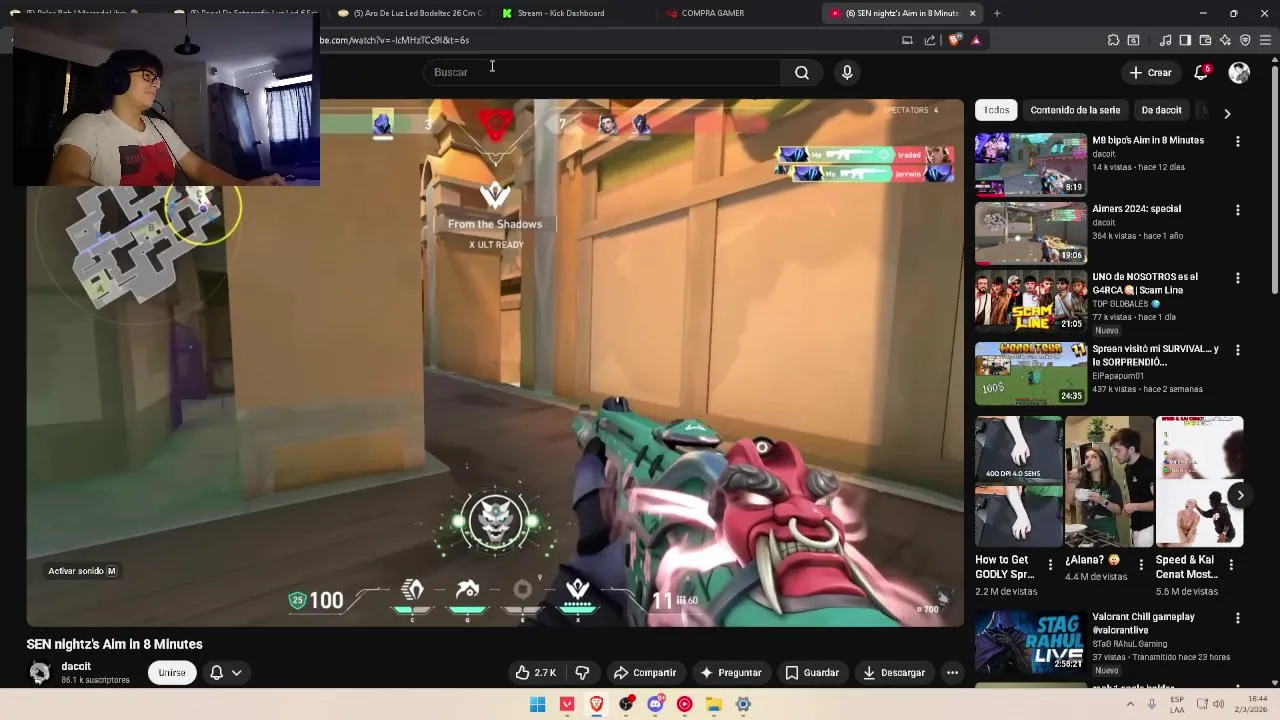Open the Leo AI sparkle icon

(x=1225, y=40)
